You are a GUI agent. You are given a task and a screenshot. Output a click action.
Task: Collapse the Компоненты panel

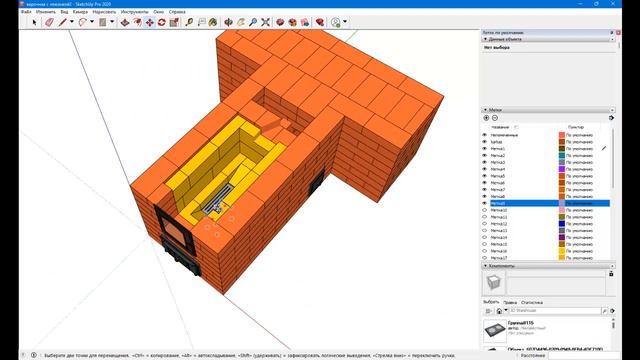coord(485,266)
